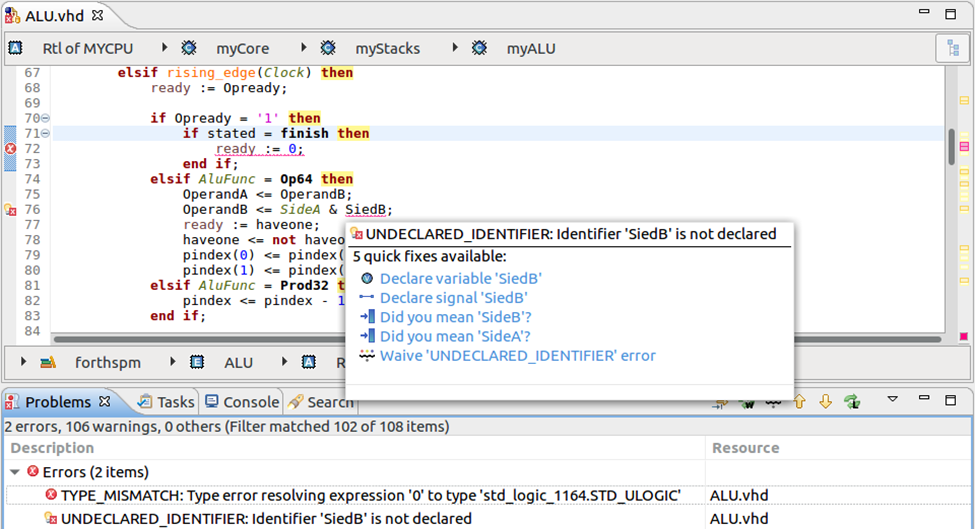Click the myALU instance gear icon
Screen dimensions: 975x529
point(479,48)
